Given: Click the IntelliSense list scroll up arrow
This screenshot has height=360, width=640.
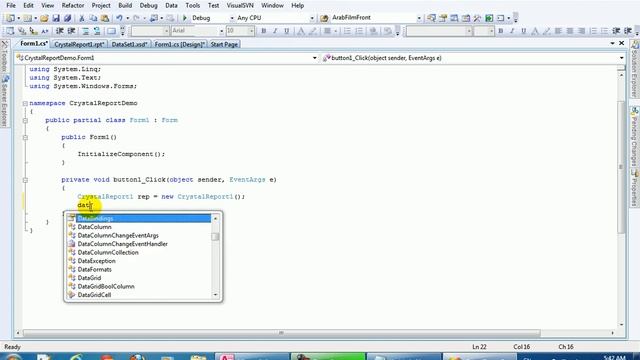Looking at the screenshot, I should pos(216,219).
